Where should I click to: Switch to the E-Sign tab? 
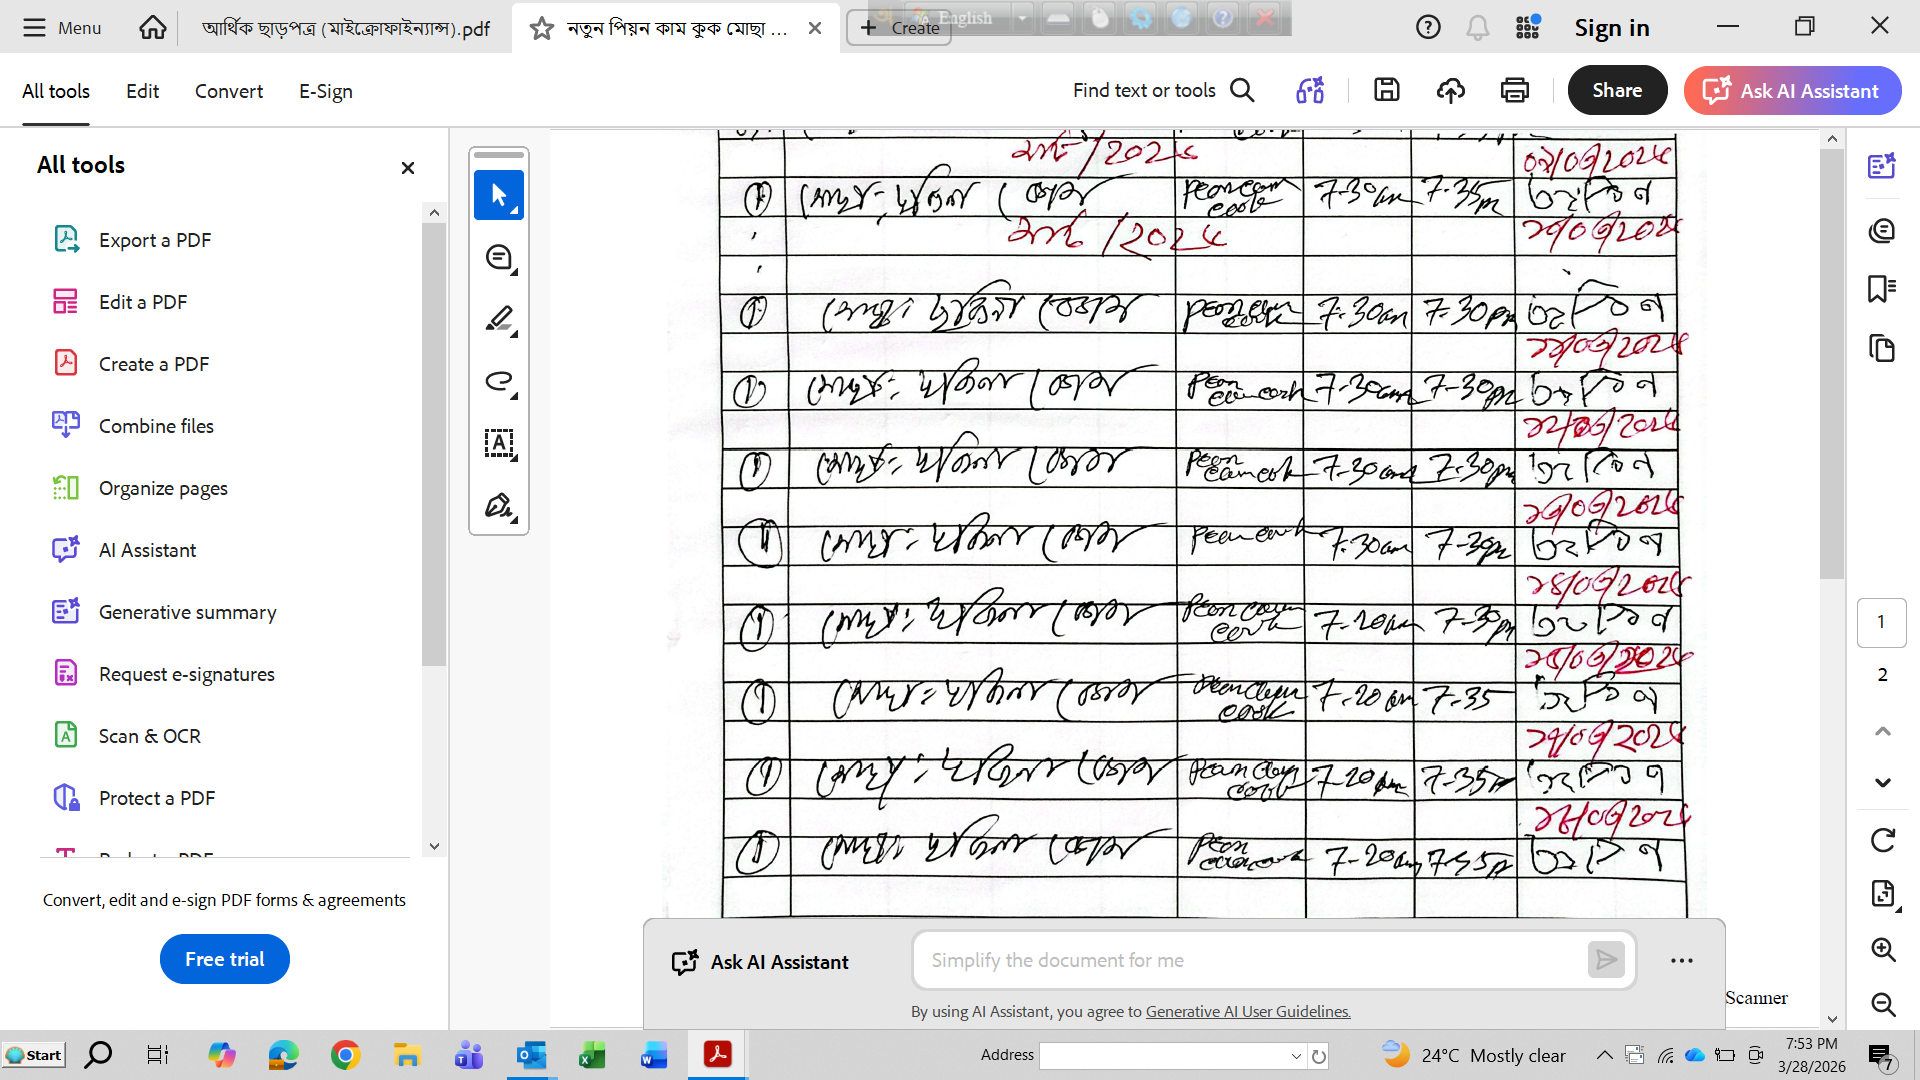[x=325, y=91]
